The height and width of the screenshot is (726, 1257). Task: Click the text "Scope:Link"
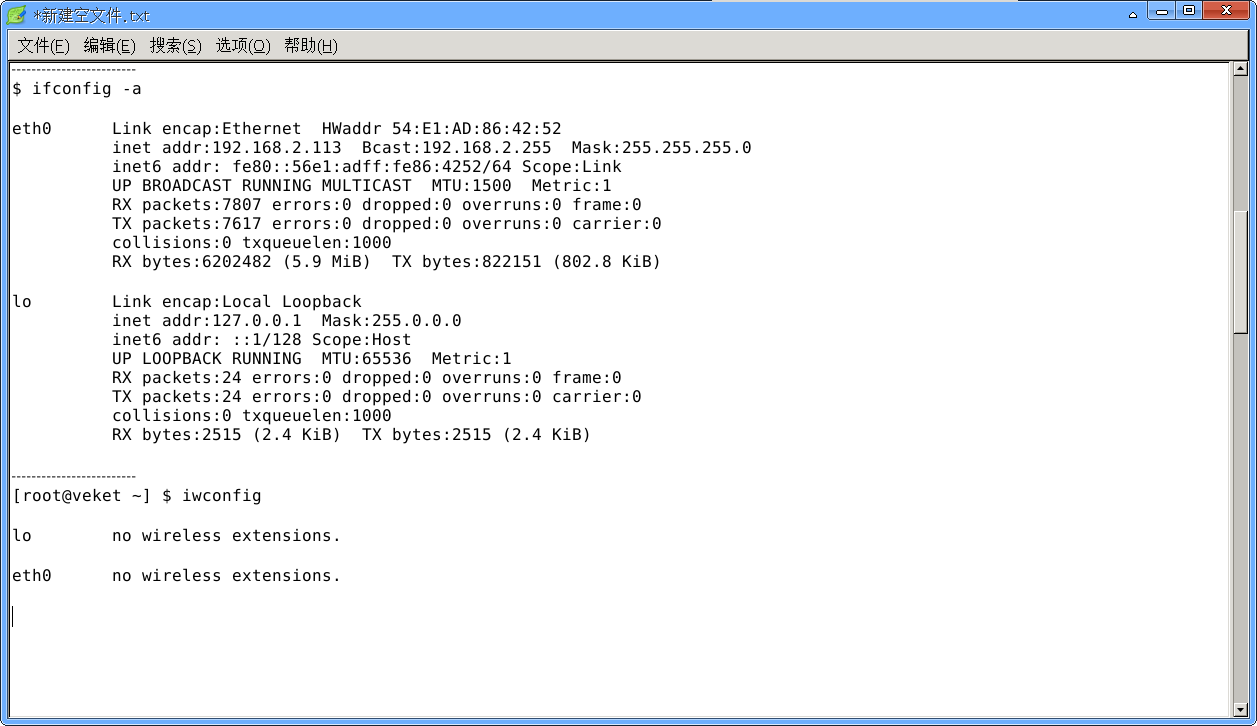572,167
